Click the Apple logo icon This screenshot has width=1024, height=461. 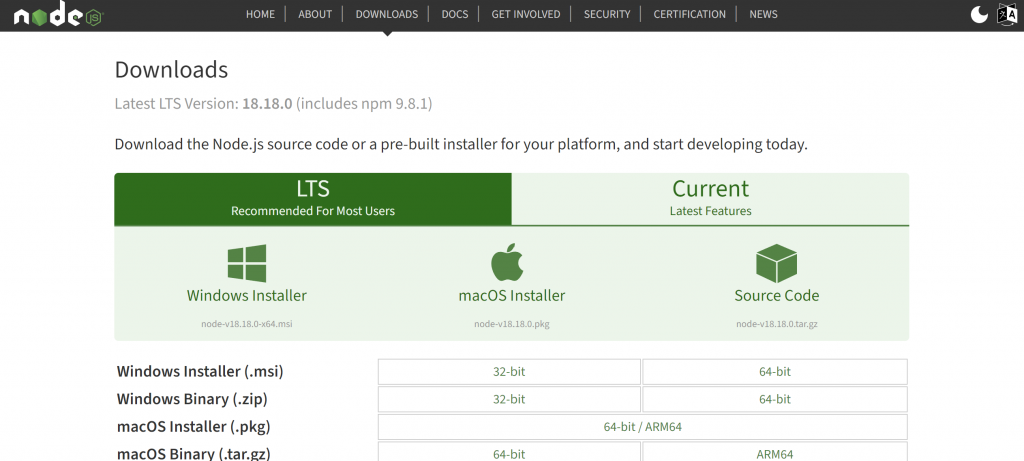pos(507,262)
